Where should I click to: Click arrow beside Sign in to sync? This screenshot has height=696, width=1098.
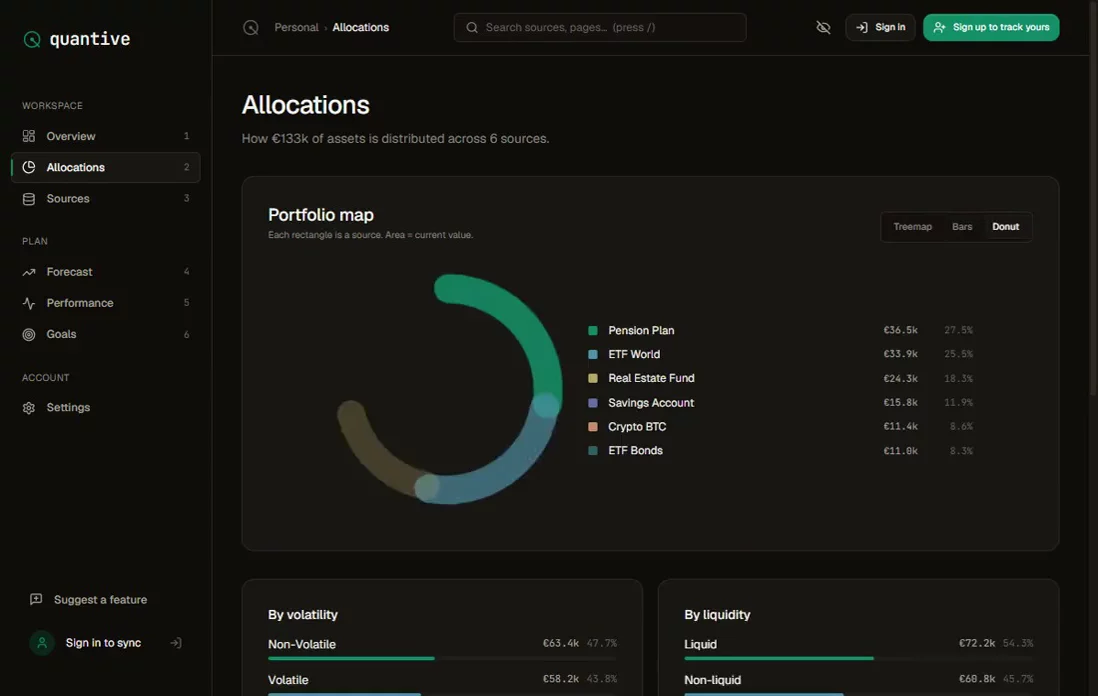click(176, 643)
